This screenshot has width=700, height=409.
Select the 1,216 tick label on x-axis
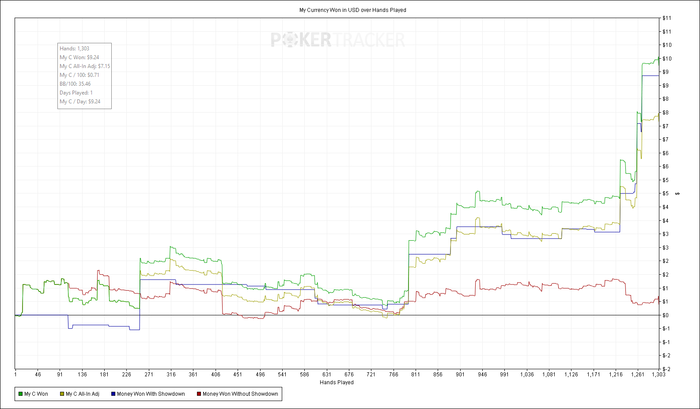pyautogui.click(x=616, y=375)
